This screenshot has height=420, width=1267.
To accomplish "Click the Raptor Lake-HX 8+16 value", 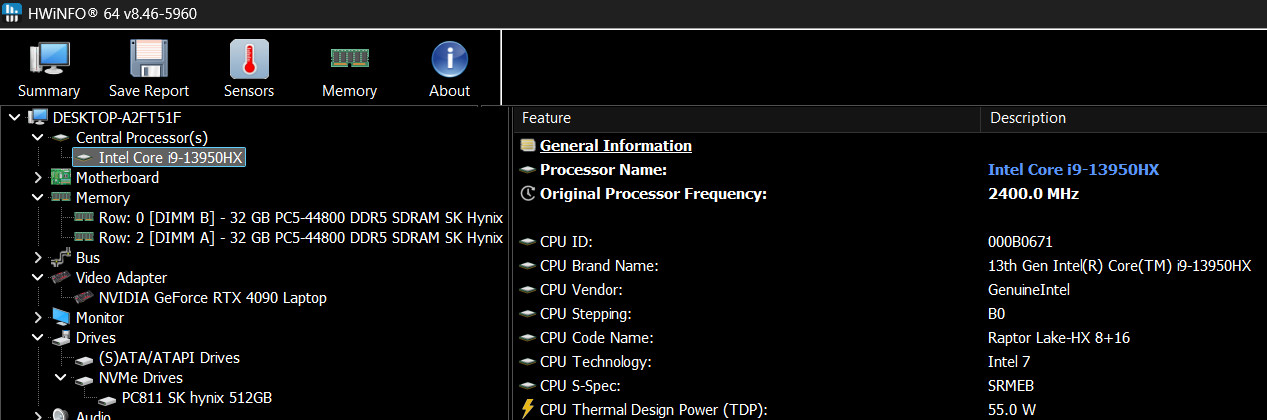I will (x=1058, y=338).
